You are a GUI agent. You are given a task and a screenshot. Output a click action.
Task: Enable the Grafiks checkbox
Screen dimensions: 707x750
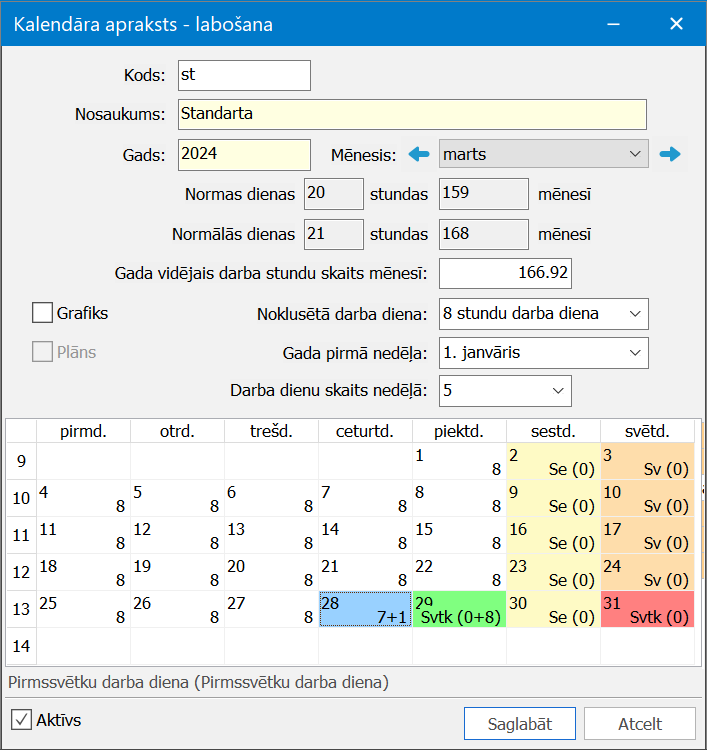(x=42, y=313)
